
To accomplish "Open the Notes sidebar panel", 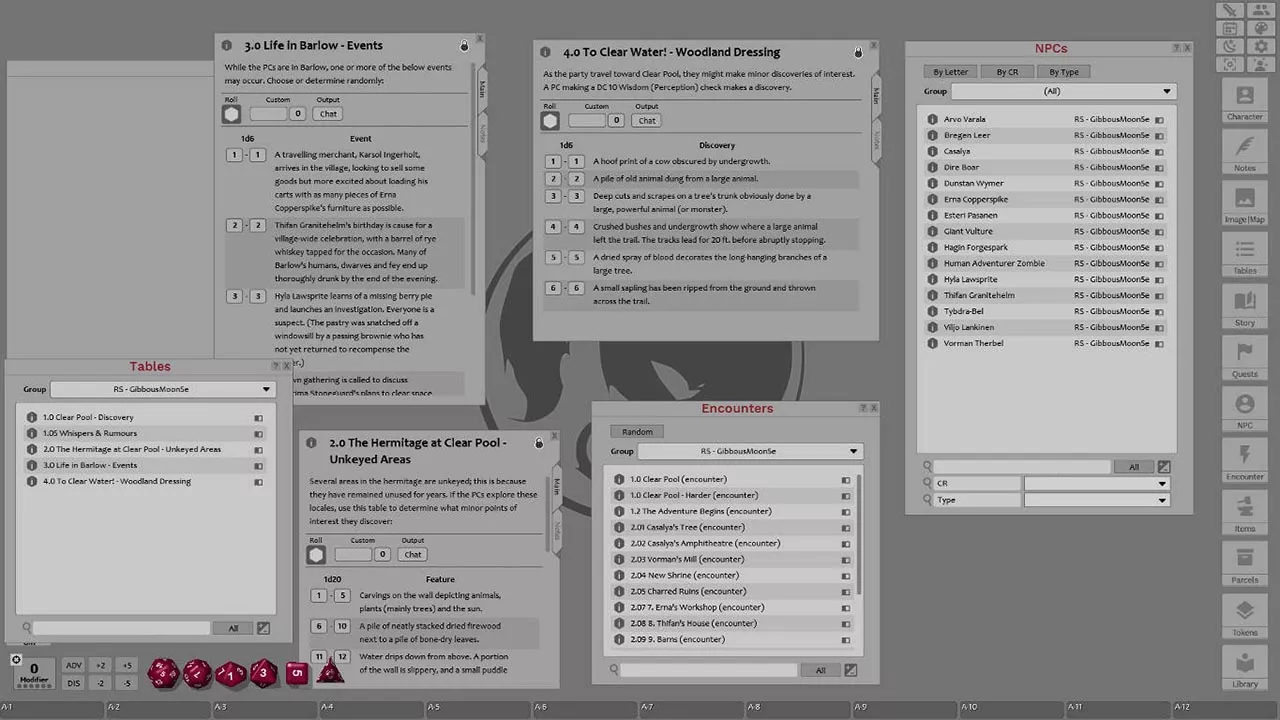I will click(1244, 153).
